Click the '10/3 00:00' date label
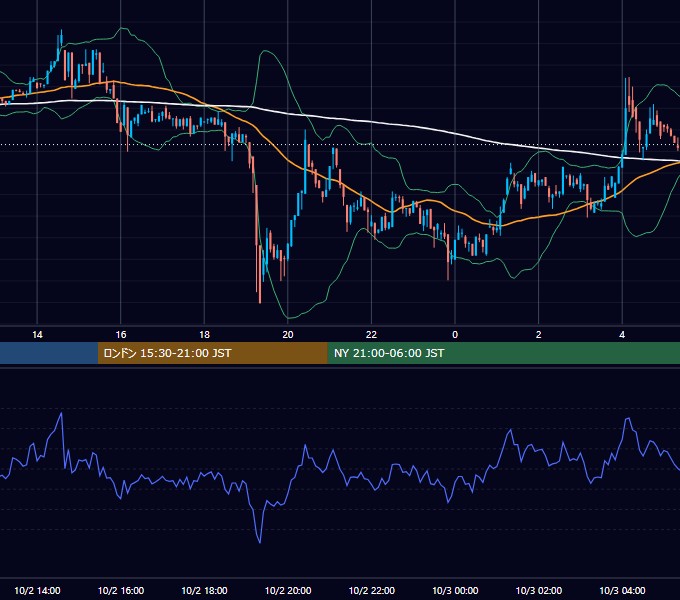 (455, 590)
